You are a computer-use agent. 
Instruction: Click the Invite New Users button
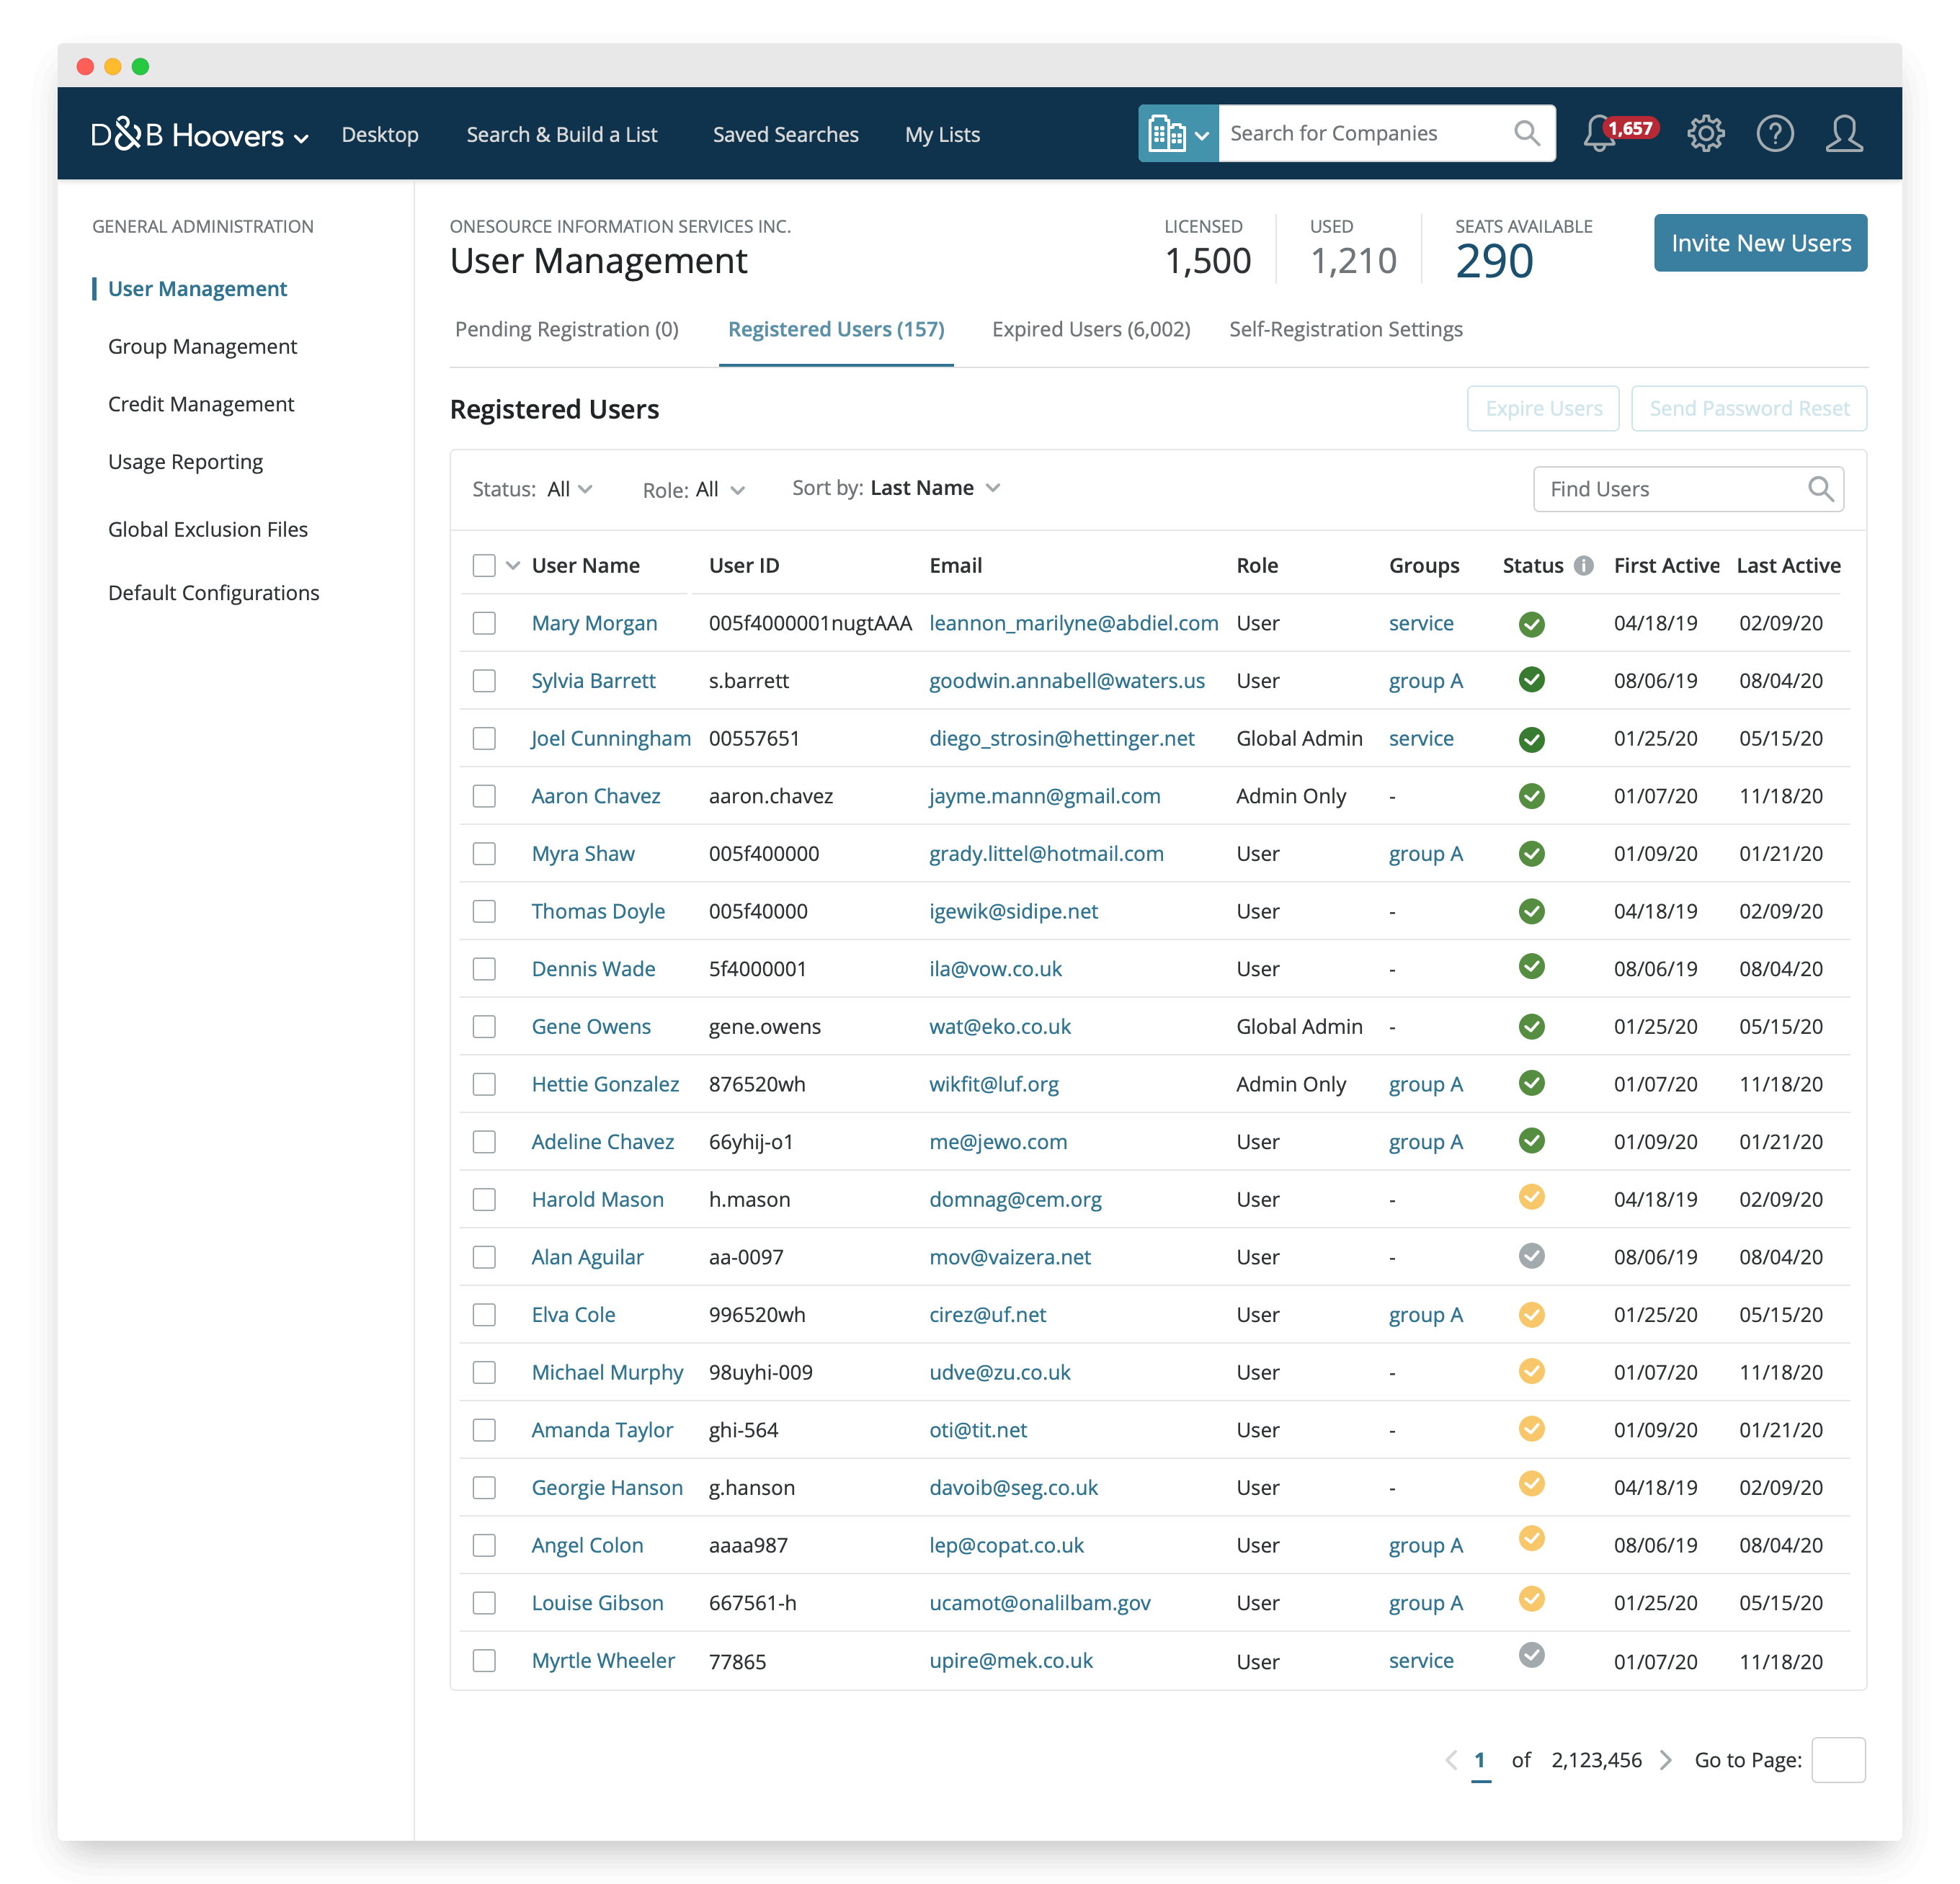(1760, 243)
